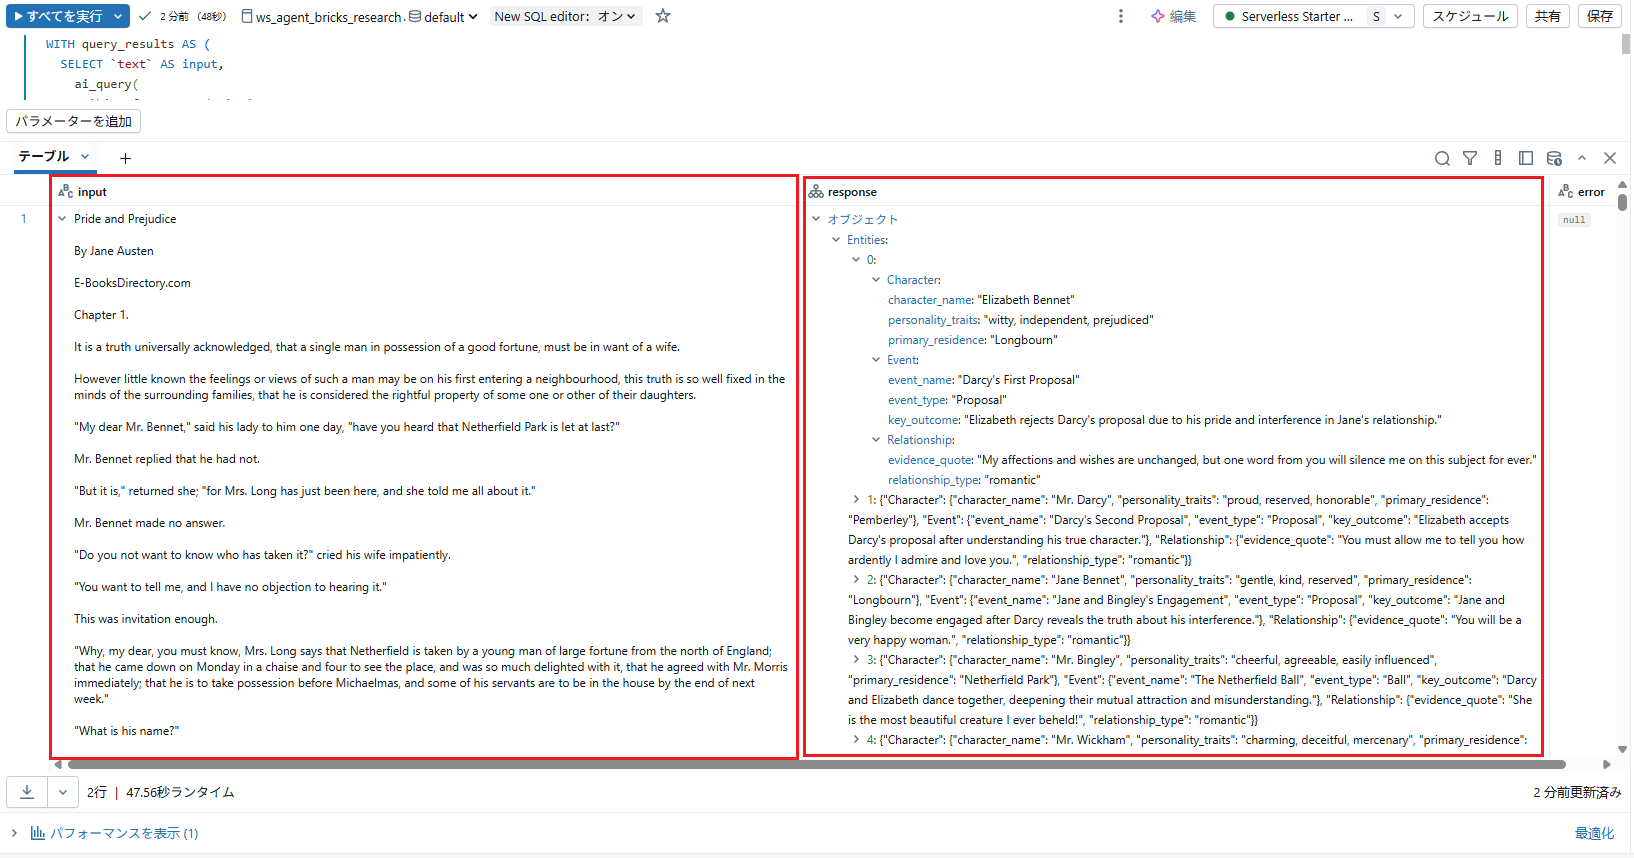Click the 最適化 link
1634x858 pixels.
pyautogui.click(x=1594, y=833)
